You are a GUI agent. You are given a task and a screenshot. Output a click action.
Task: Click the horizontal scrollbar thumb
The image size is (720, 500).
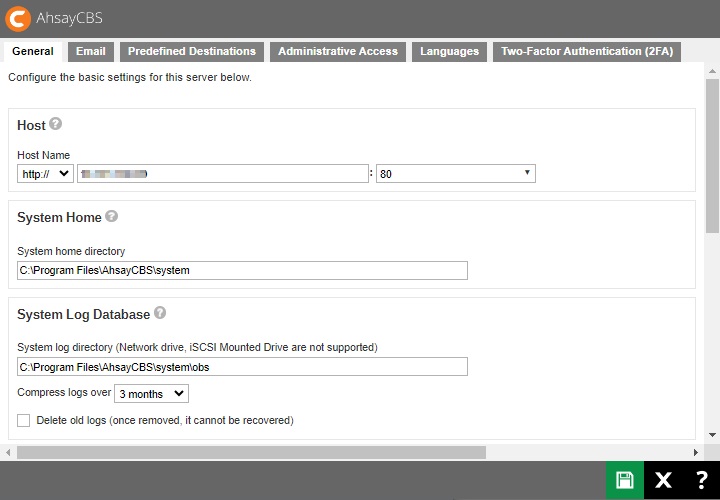(250, 452)
